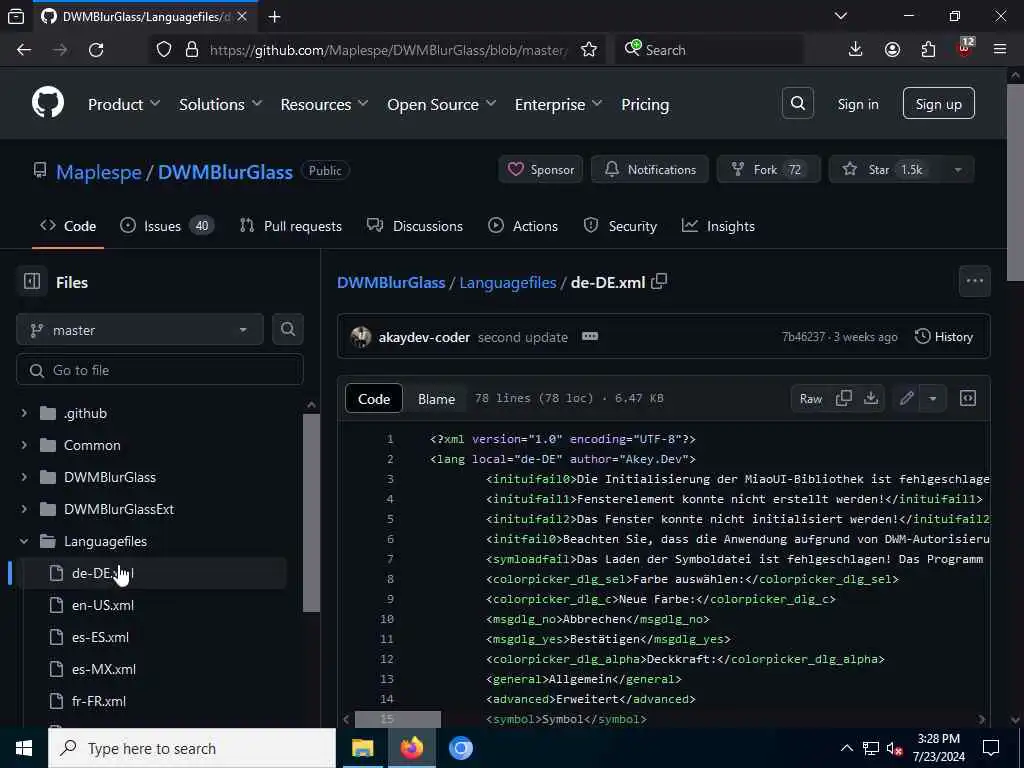The width and height of the screenshot is (1024, 768).
Task: Copy the de-DE.xml file path
Action: click(660, 281)
